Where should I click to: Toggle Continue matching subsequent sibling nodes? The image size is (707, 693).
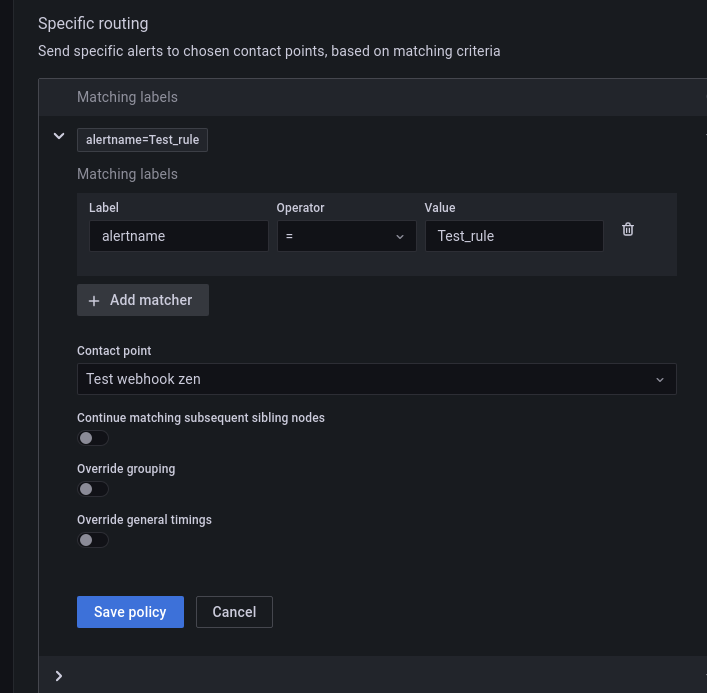coord(93,438)
